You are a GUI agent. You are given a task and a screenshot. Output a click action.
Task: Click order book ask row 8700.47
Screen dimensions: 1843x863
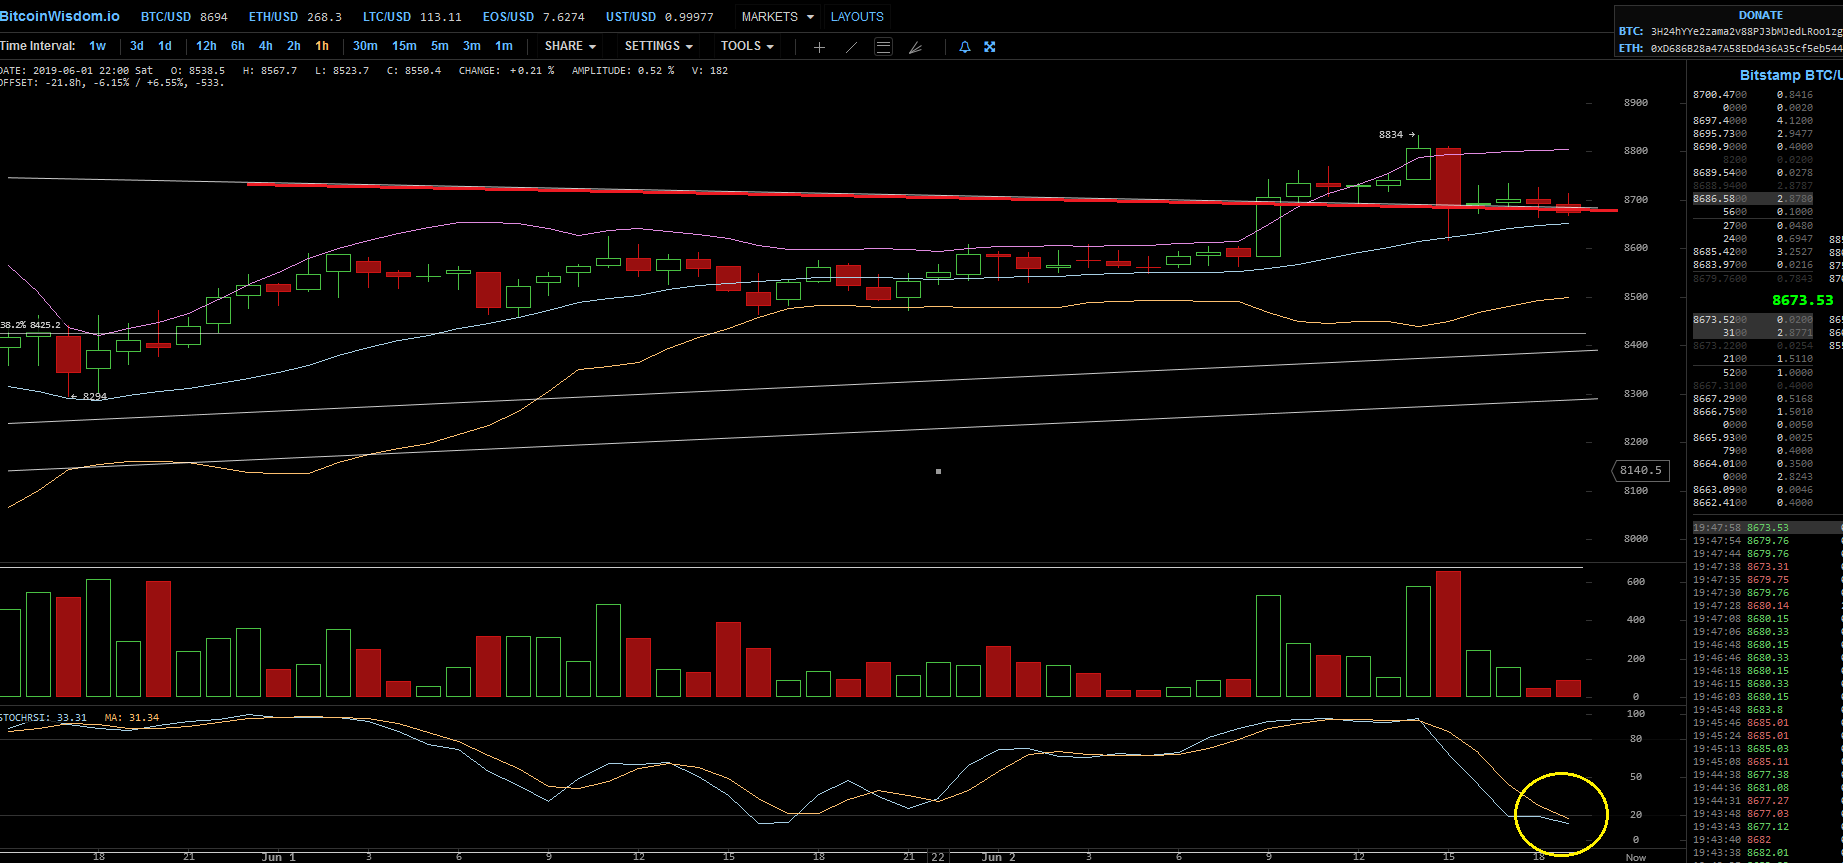(1753, 95)
